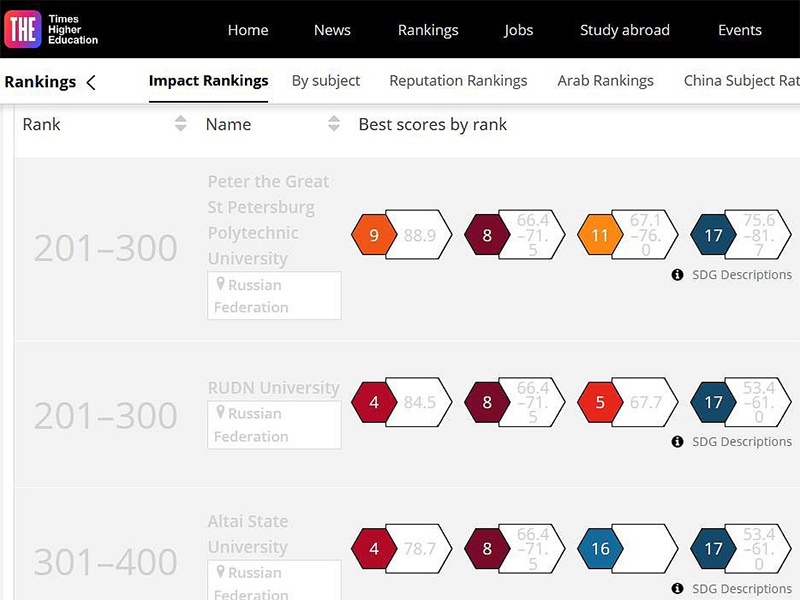The height and width of the screenshot is (600, 800).
Task: Sort the table by Name column arrows
Action: (334, 124)
